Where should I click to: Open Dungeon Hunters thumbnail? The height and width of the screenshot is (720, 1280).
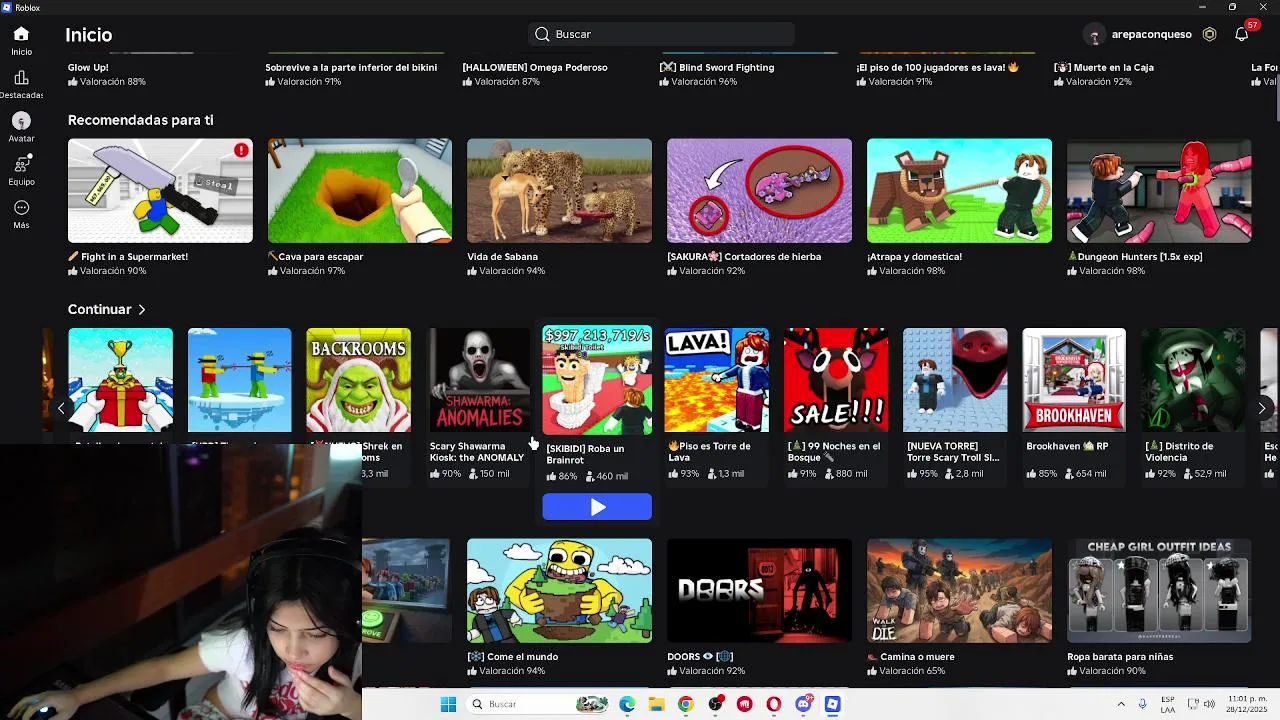click(x=1159, y=191)
